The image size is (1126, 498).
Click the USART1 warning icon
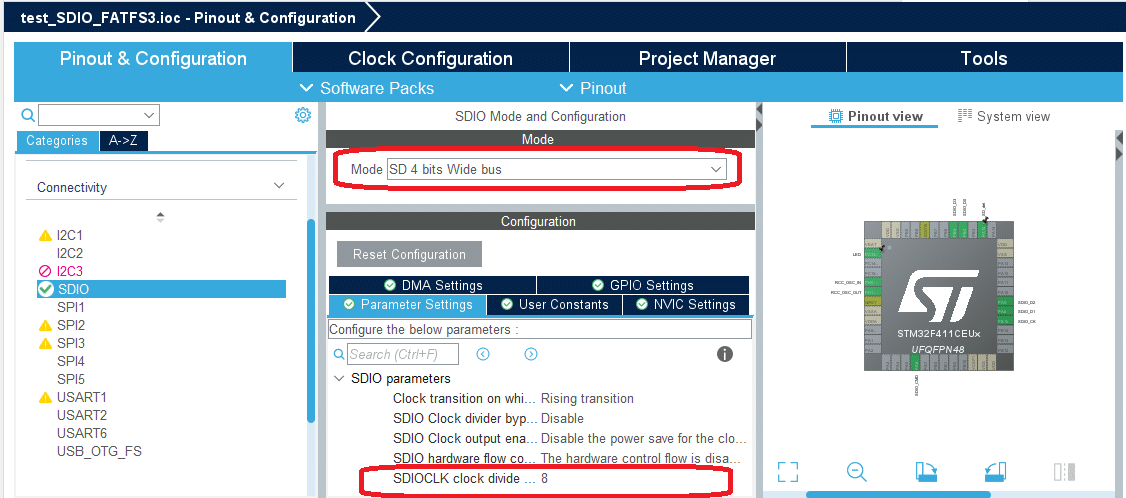(45, 397)
